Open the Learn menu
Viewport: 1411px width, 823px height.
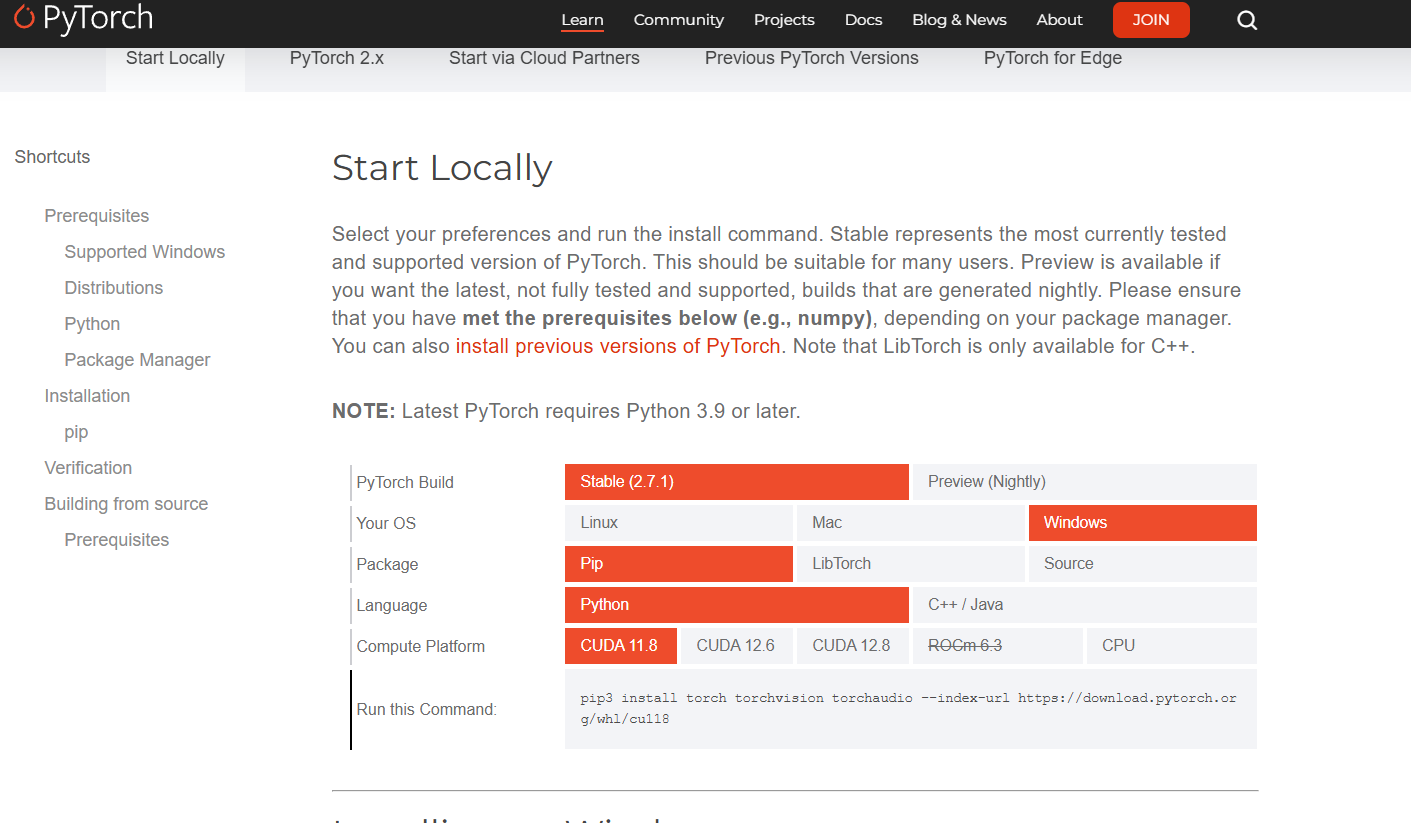582,20
